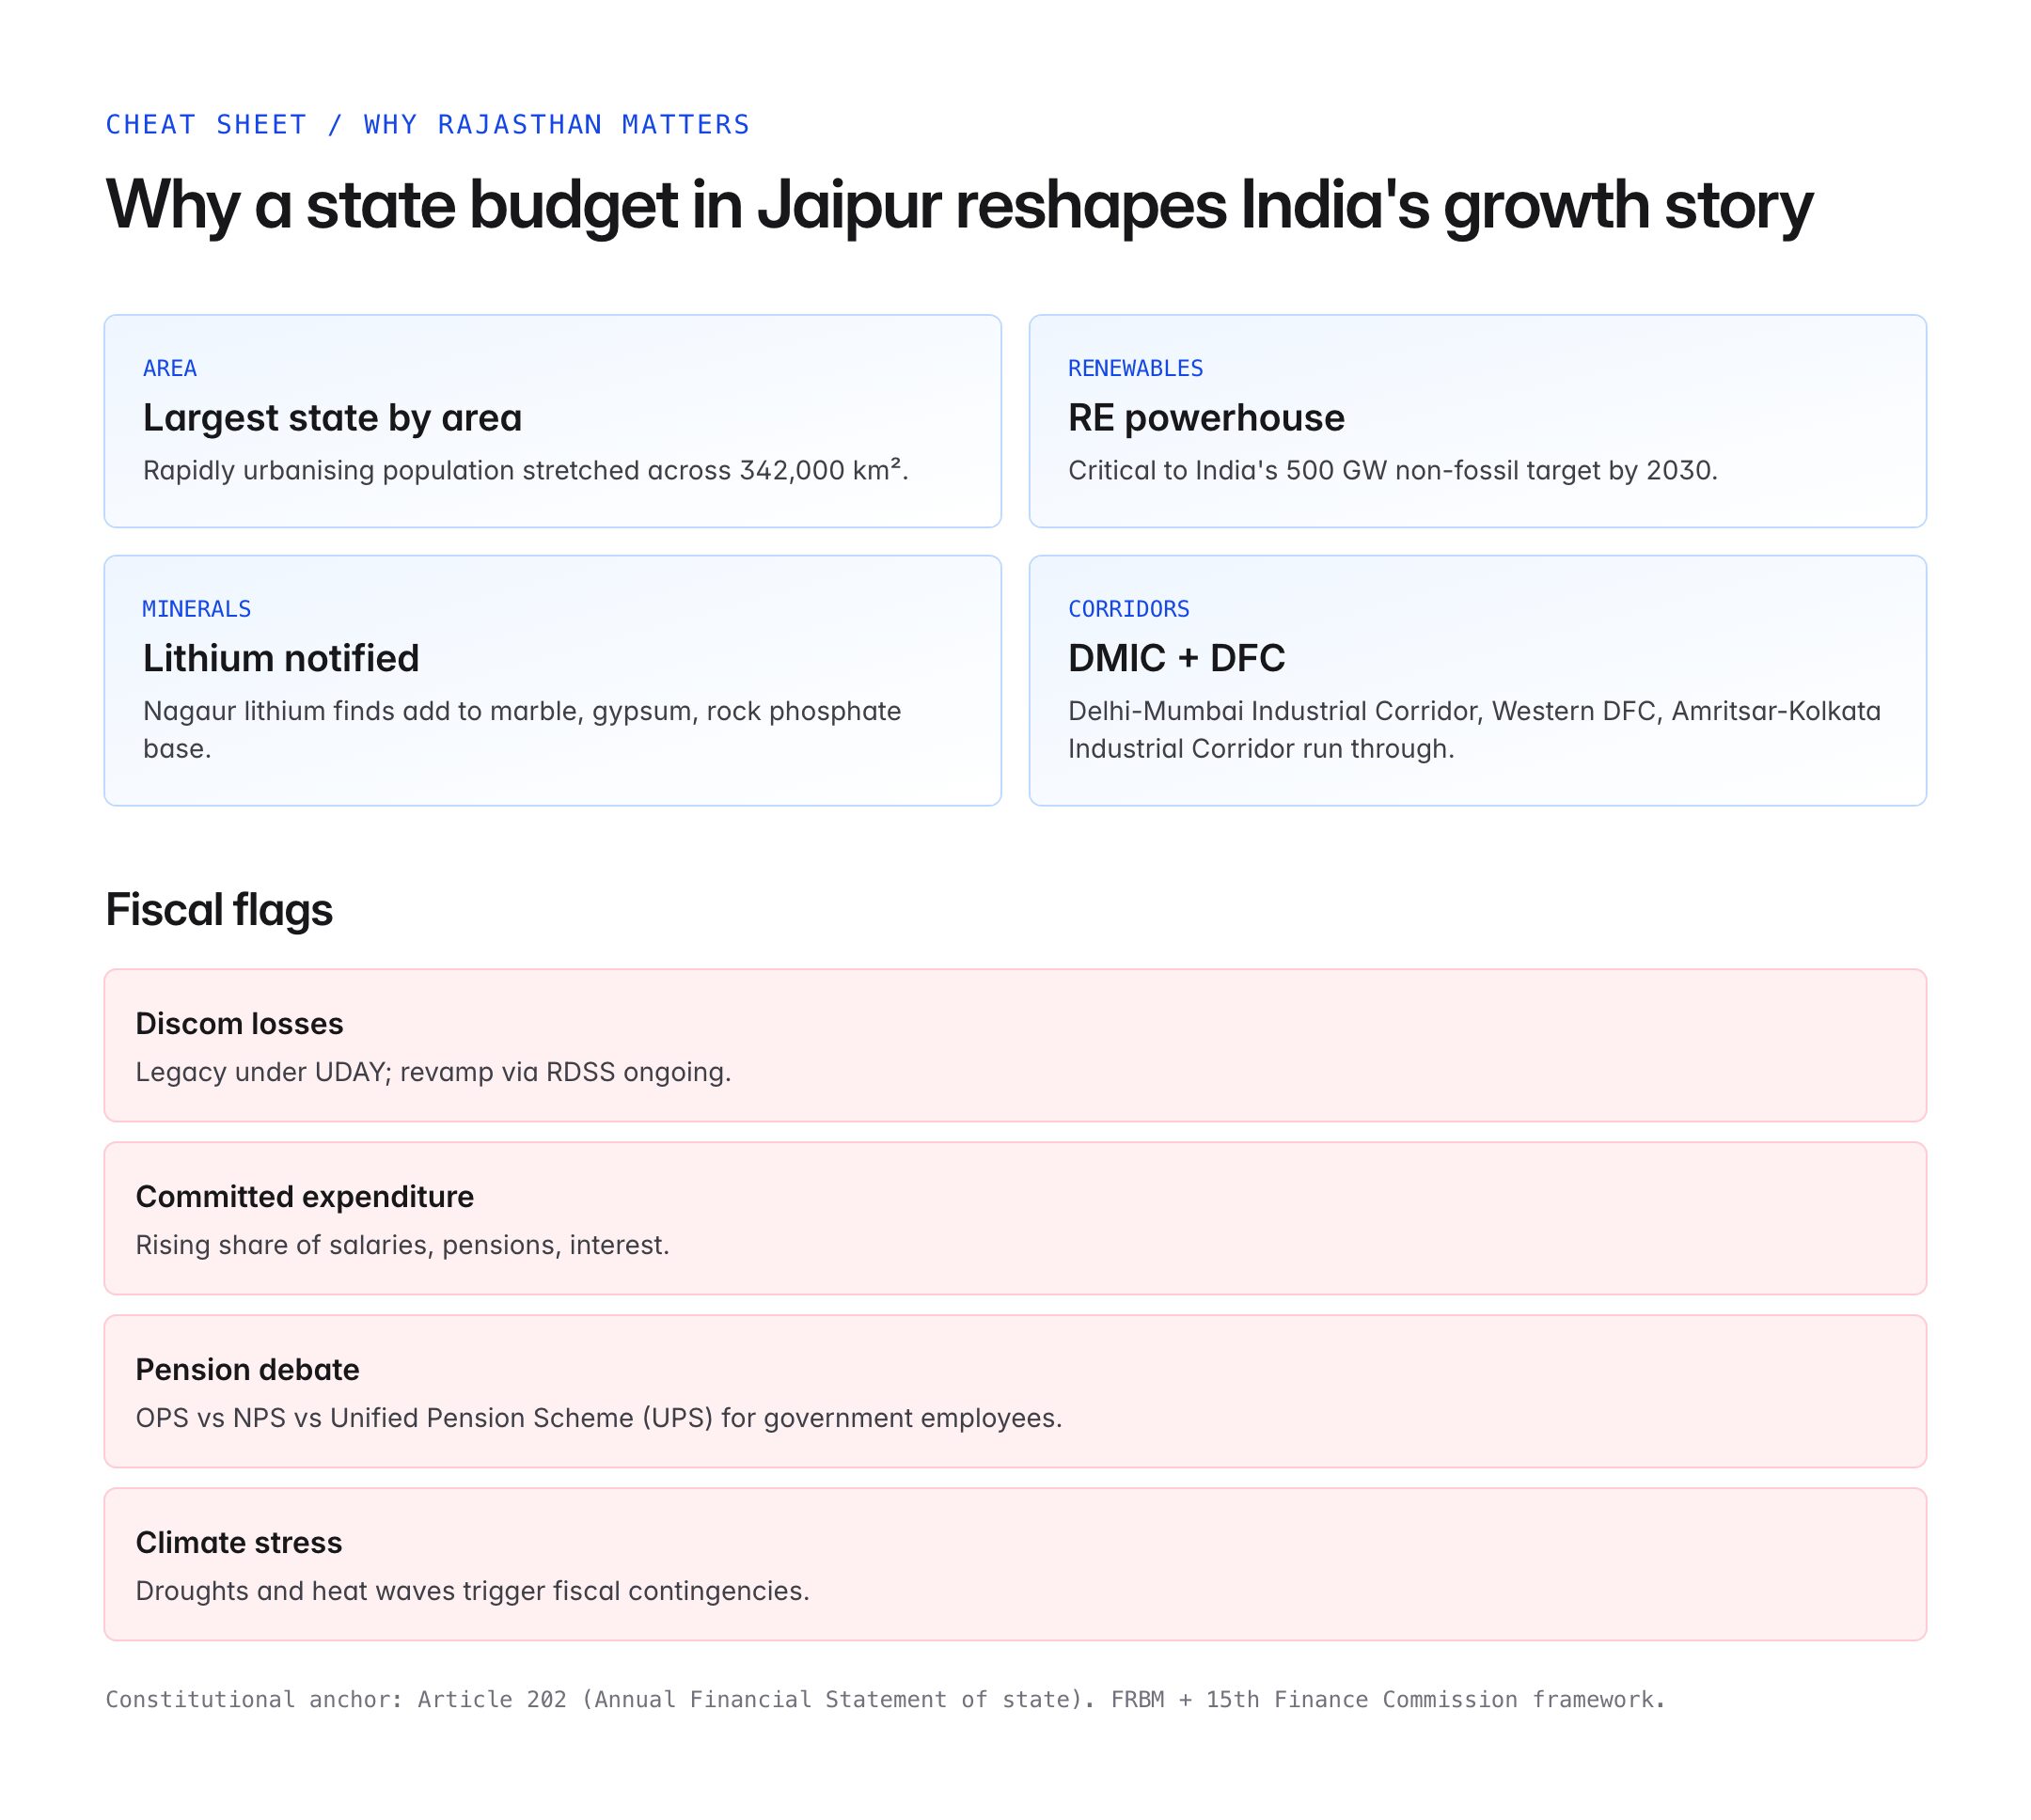Select the 'DMIC + DFC' heading

click(1176, 658)
